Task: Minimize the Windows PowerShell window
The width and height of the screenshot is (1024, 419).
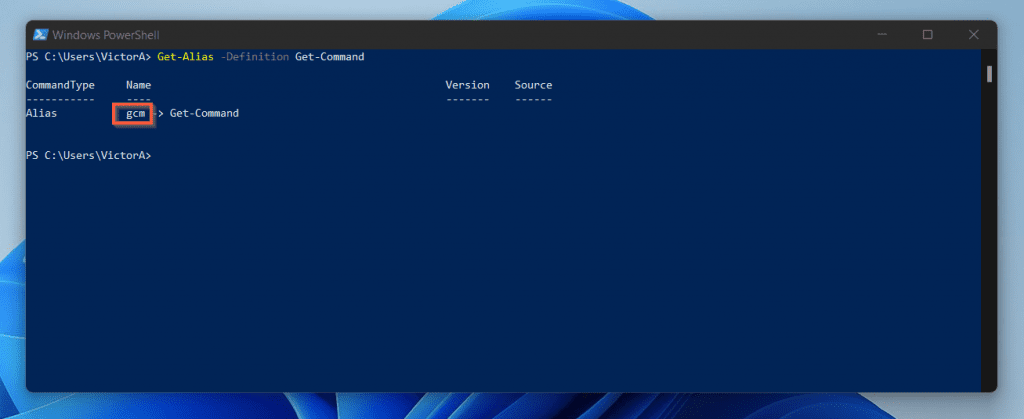Action: tap(882, 35)
